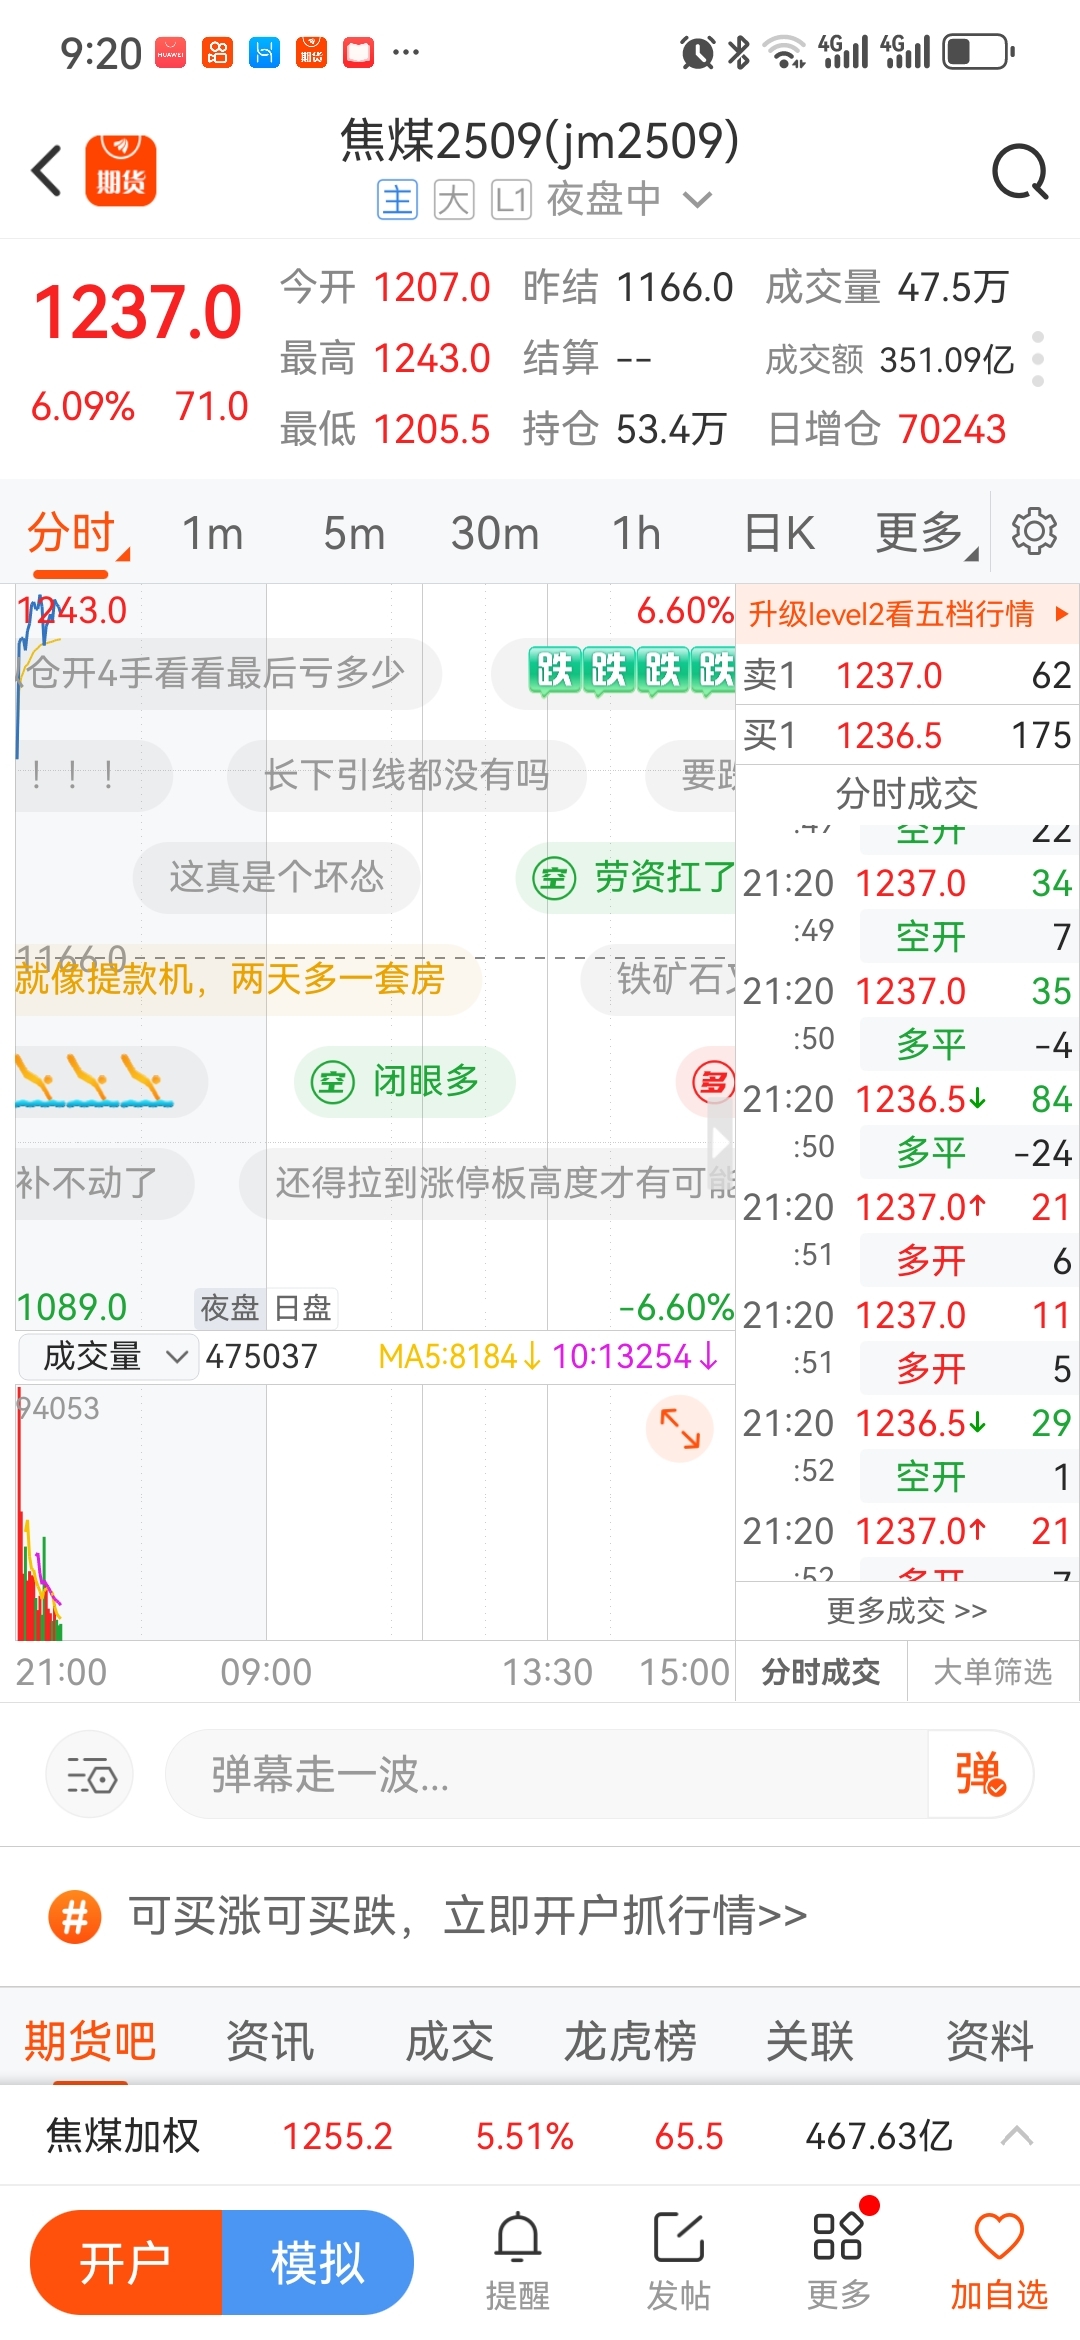
Task: Open the three-dot quote details menu
Action: pos(1038,359)
